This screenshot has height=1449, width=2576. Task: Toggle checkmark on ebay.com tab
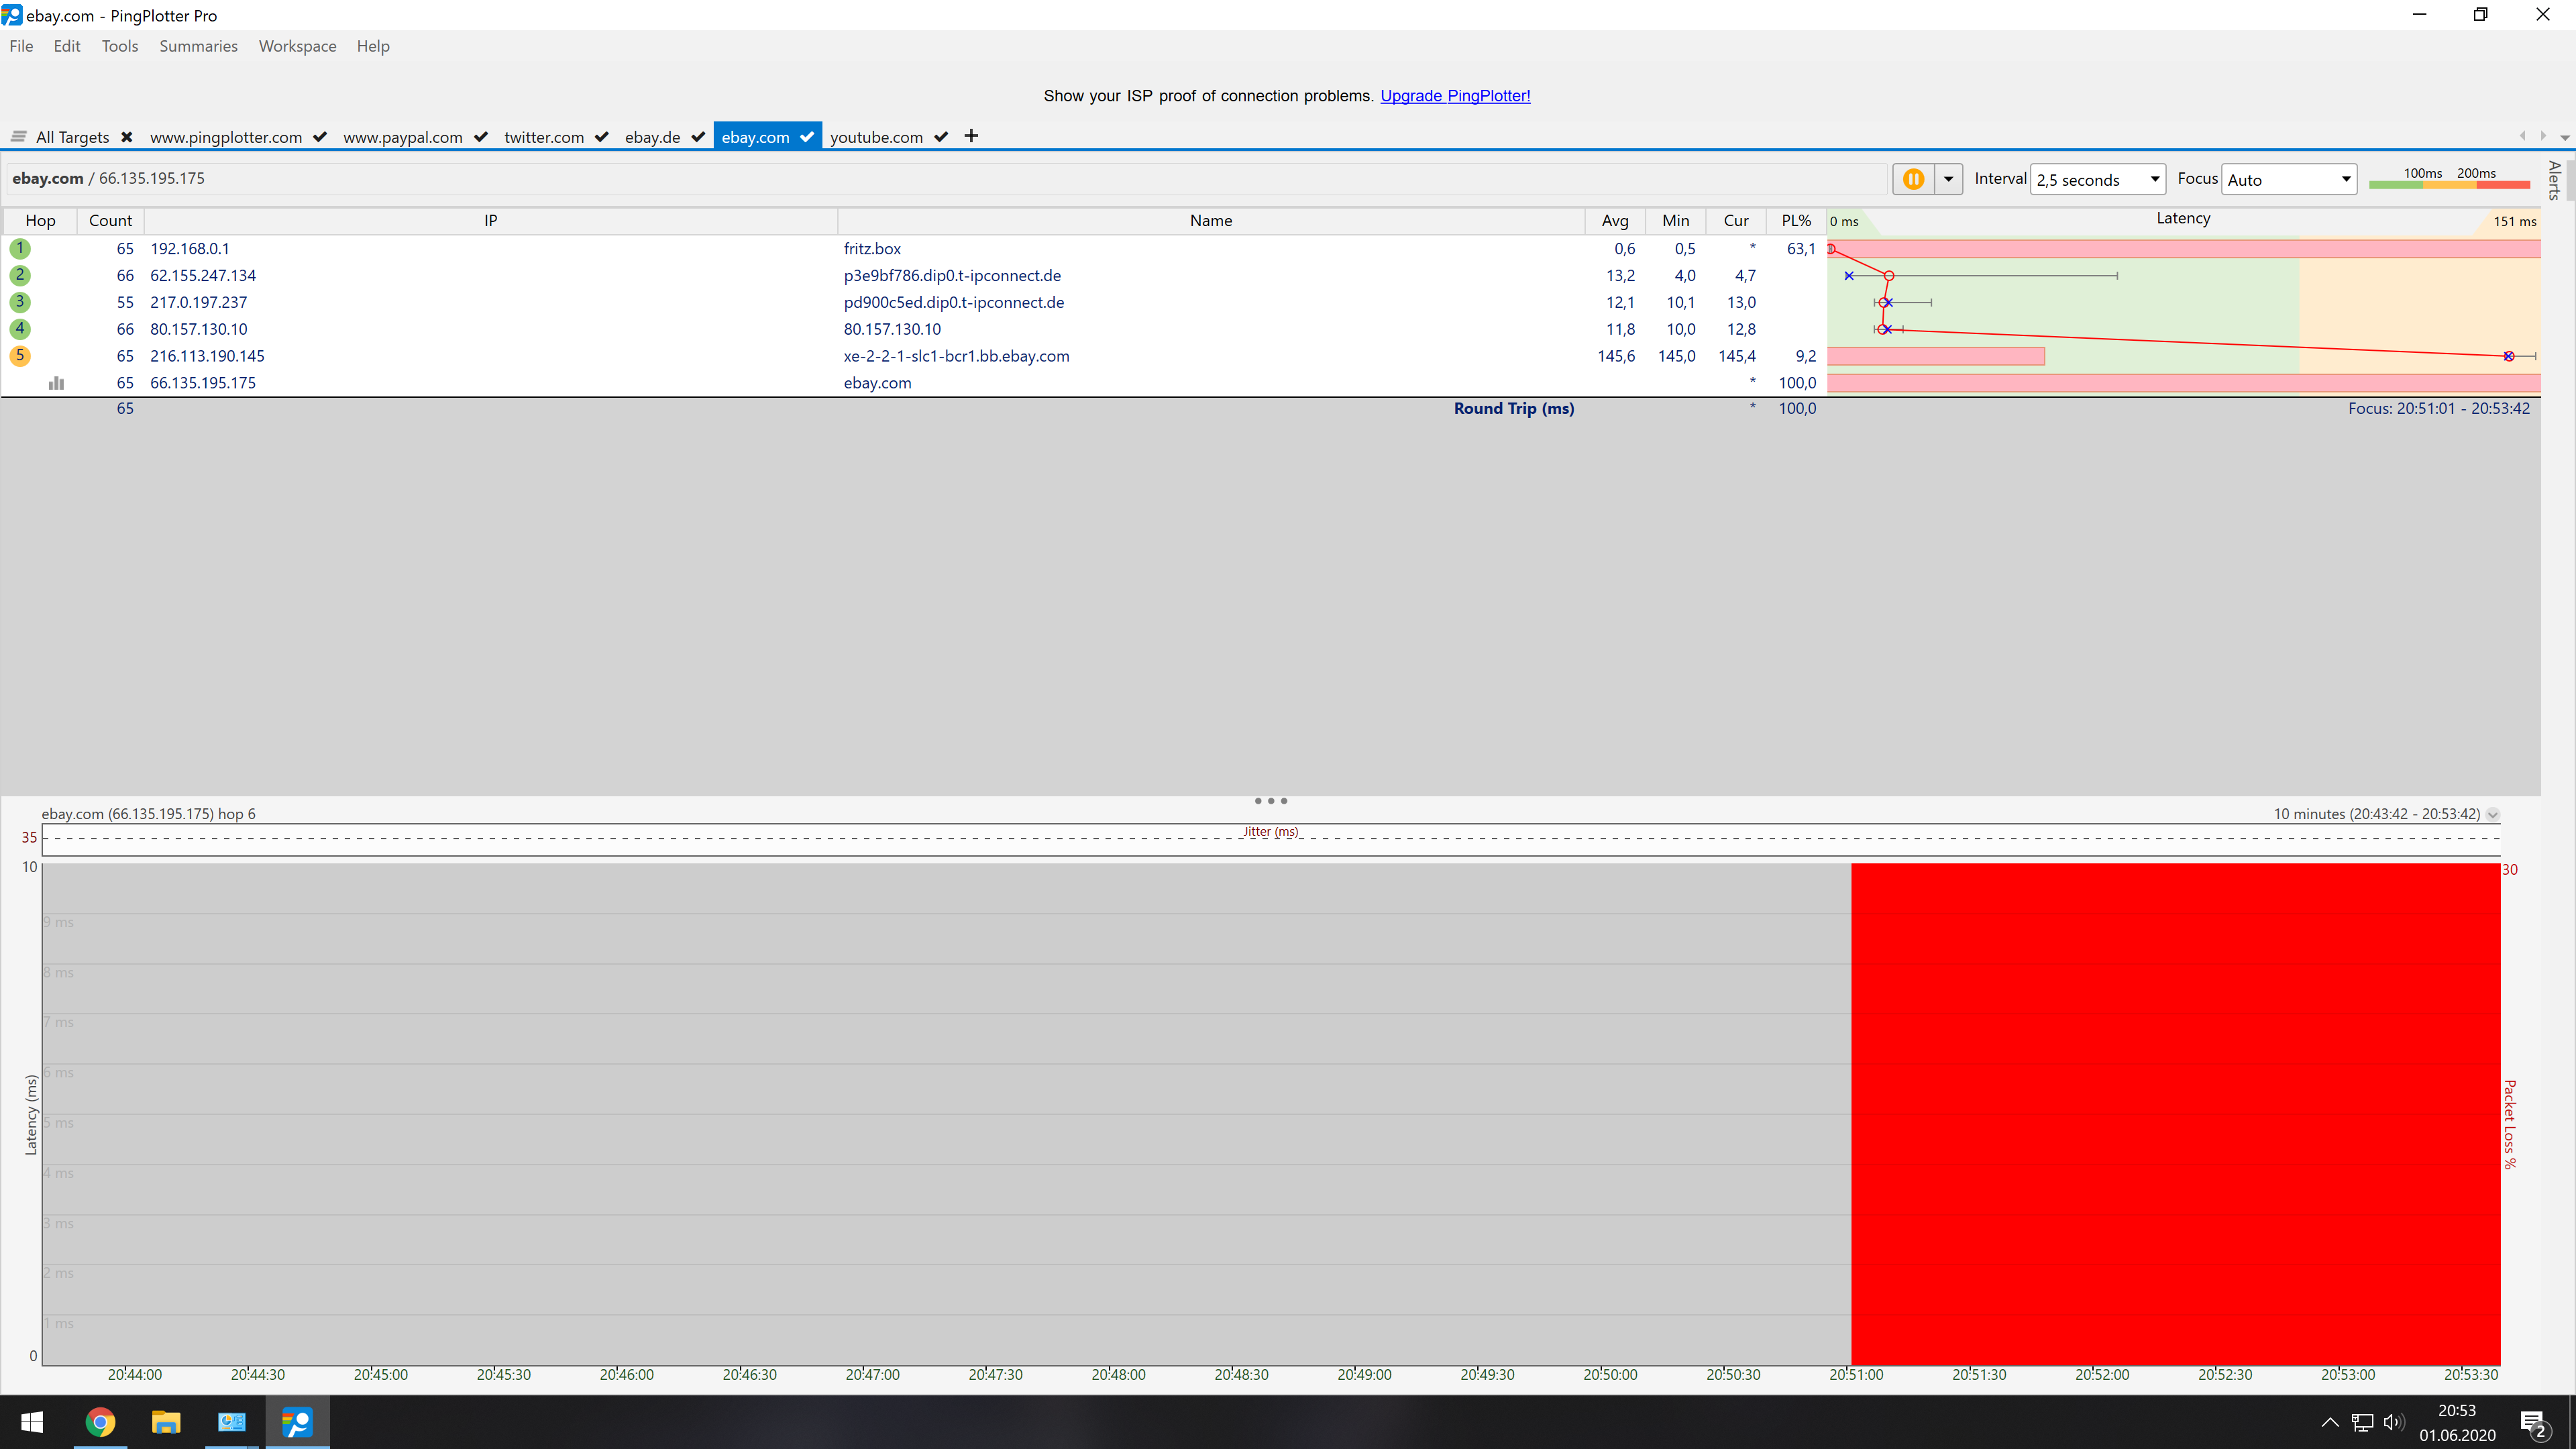click(x=807, y=137)
